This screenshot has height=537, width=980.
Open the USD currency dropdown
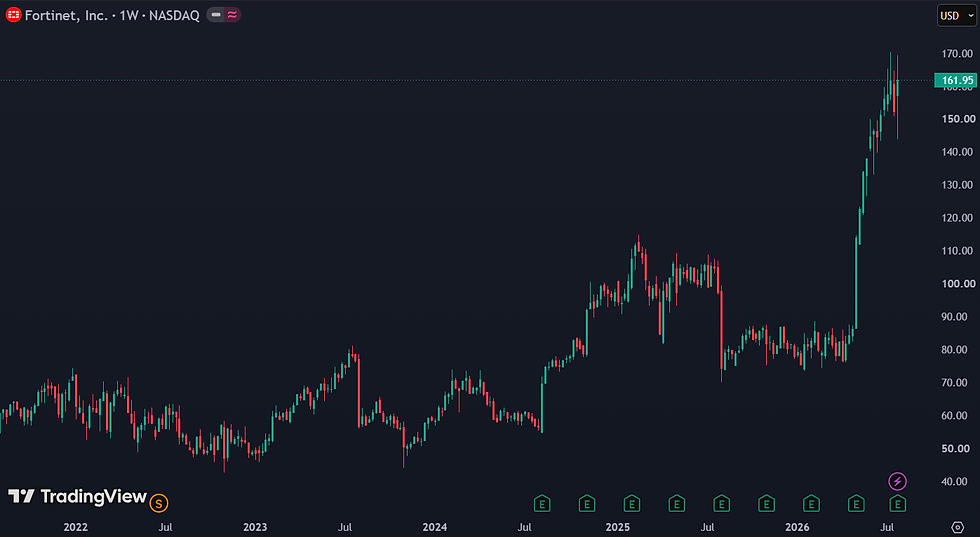pyautogui.click(x=956, y=16)
